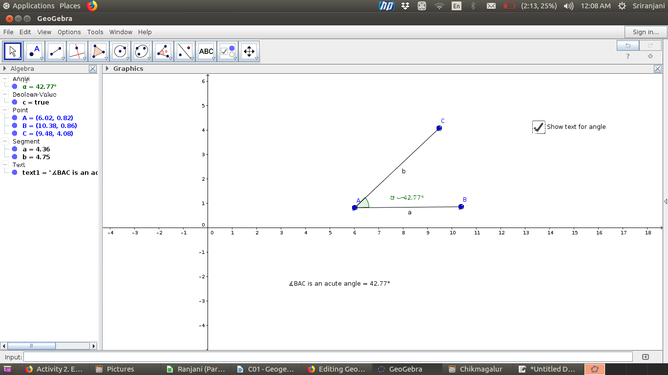668x375 pixels.
Task: Collapse the Point group
Action: click(x=5, y=110)
